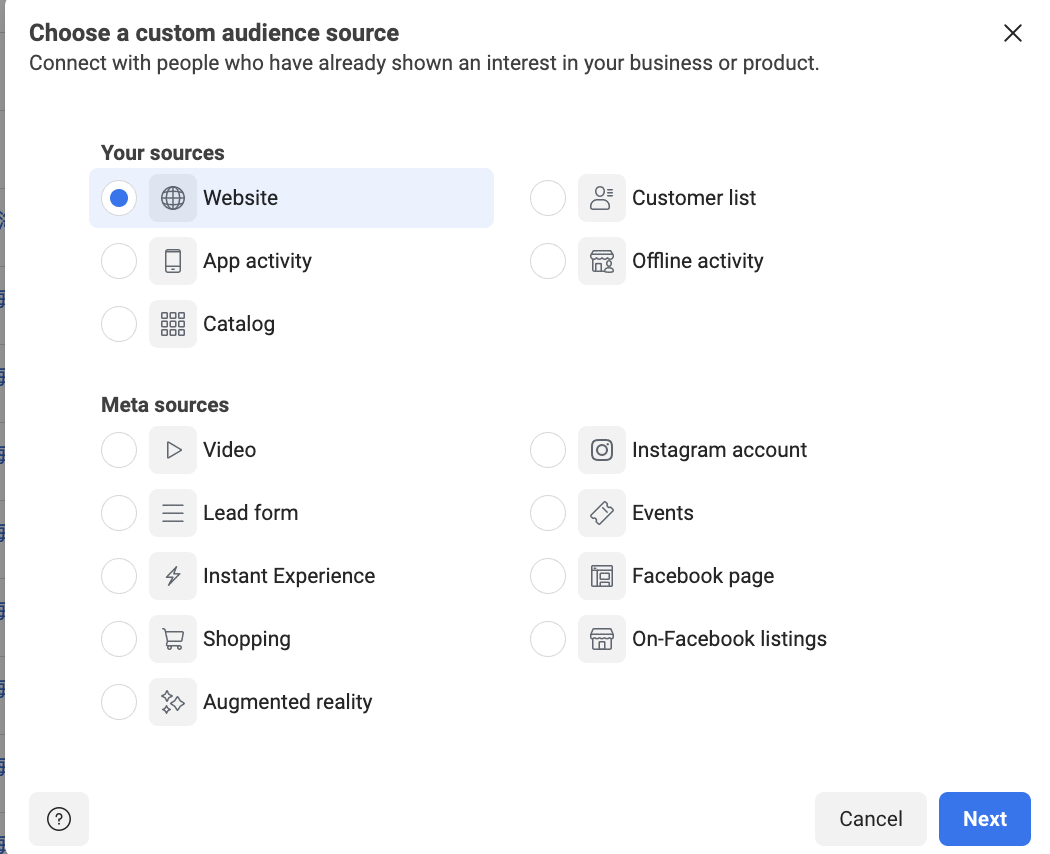Click the sparkles Augmented reality icon

pos(173,702)
